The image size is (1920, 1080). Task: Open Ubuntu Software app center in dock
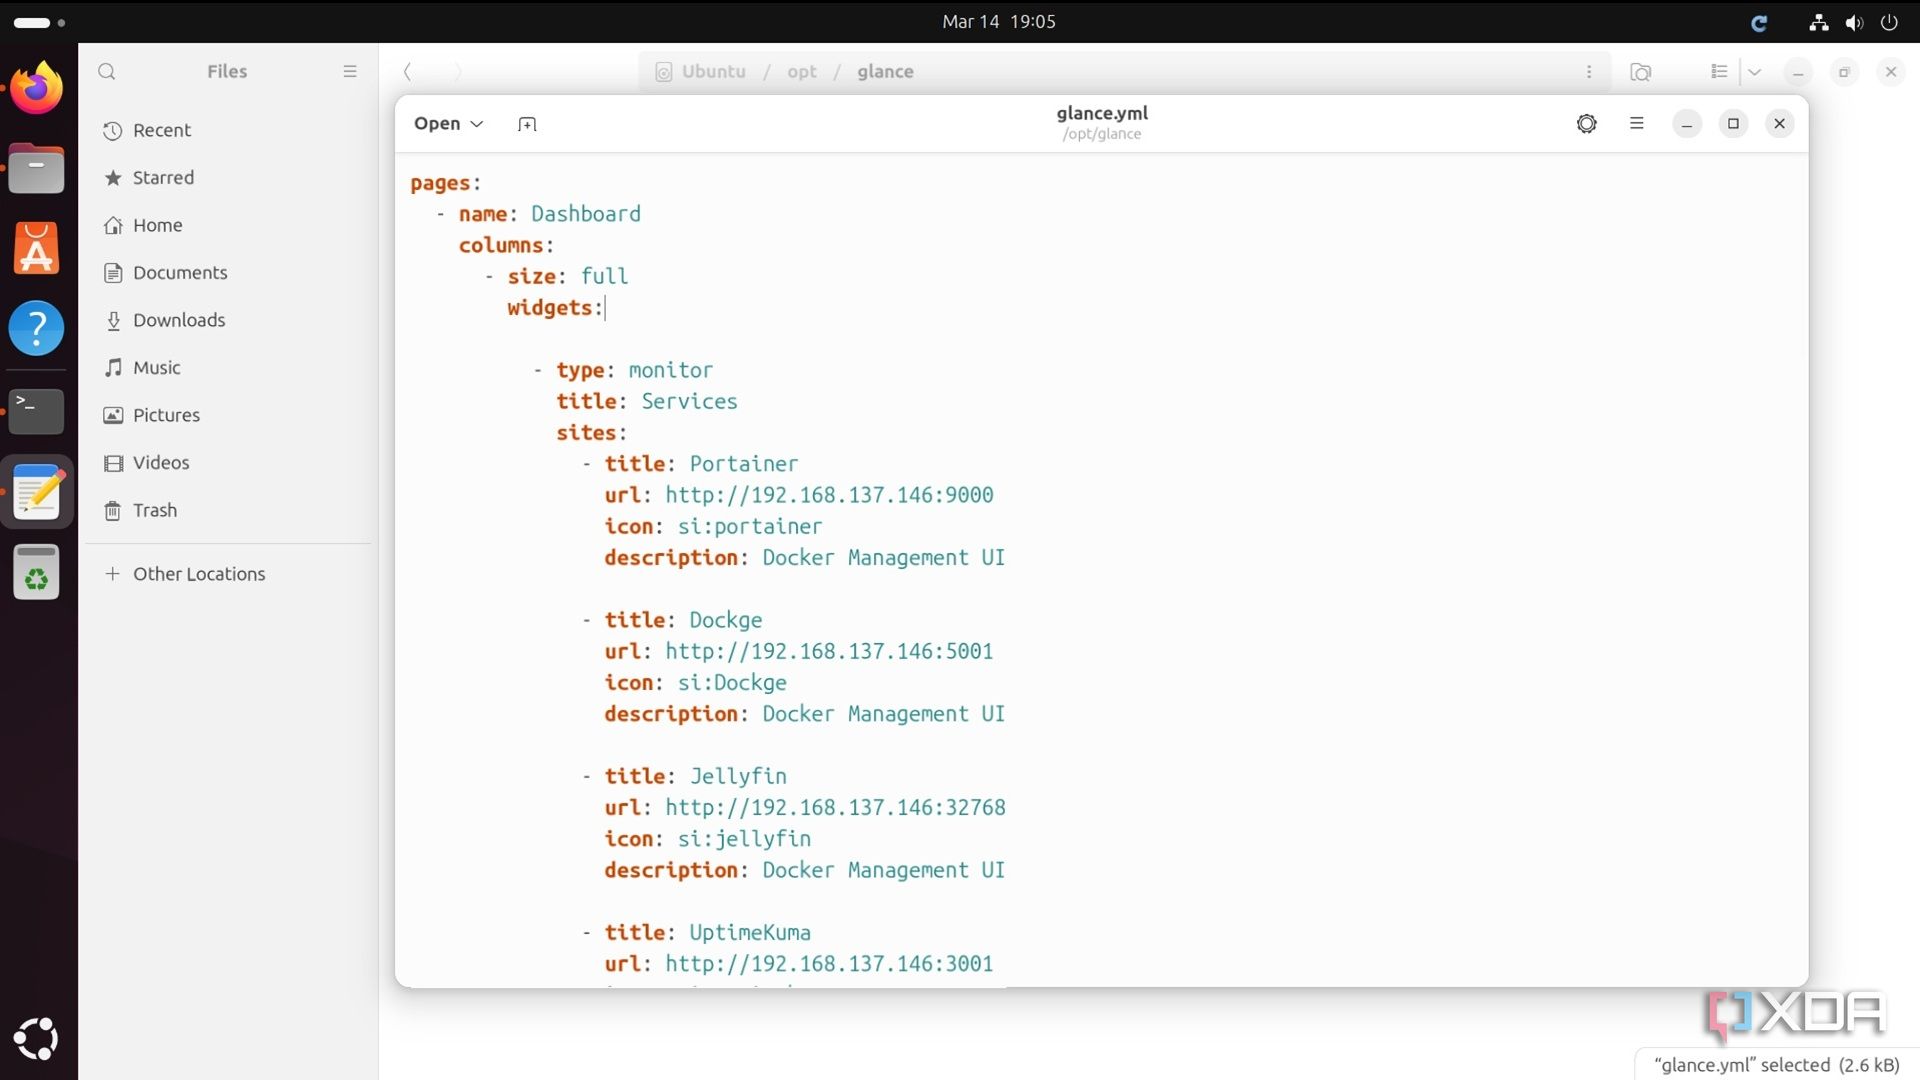pyautogui.click(x=37, y=248)
